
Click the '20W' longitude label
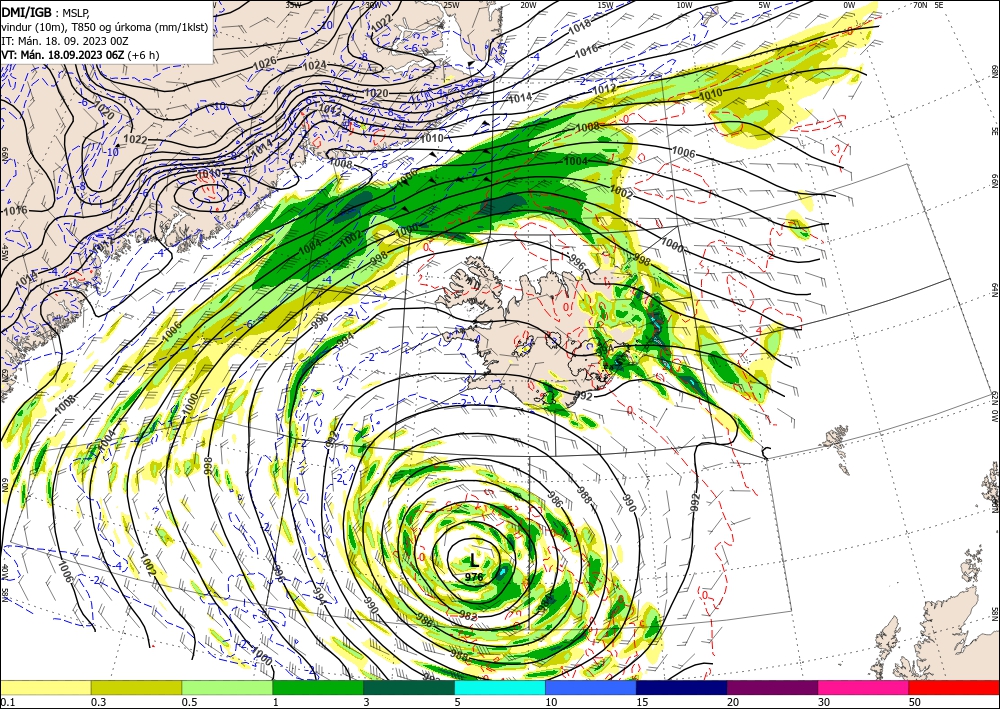[528, 4]
